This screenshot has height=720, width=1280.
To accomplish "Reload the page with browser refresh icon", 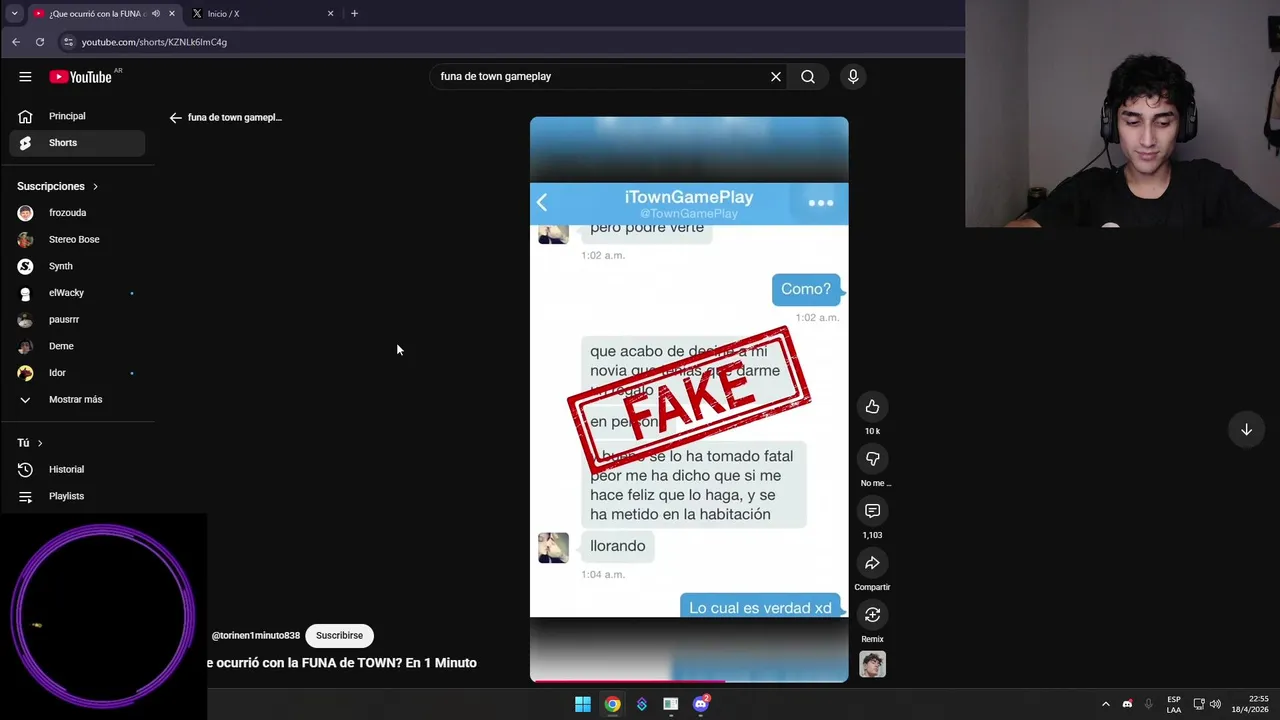I will 40,42.
